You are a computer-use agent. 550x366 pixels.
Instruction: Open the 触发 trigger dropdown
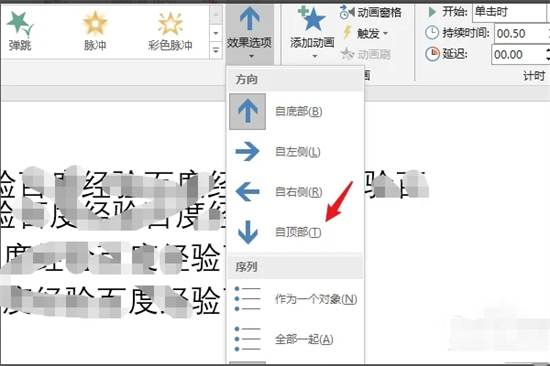(x=365, y=33)
